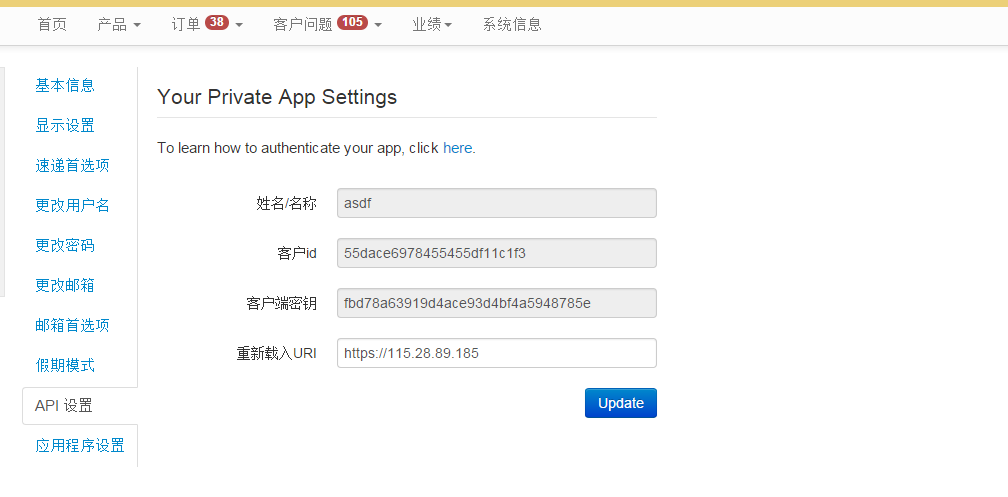Open 显示设置 in the sidebar
Viewport: 1008px width, 497px height.
point(65,126)
